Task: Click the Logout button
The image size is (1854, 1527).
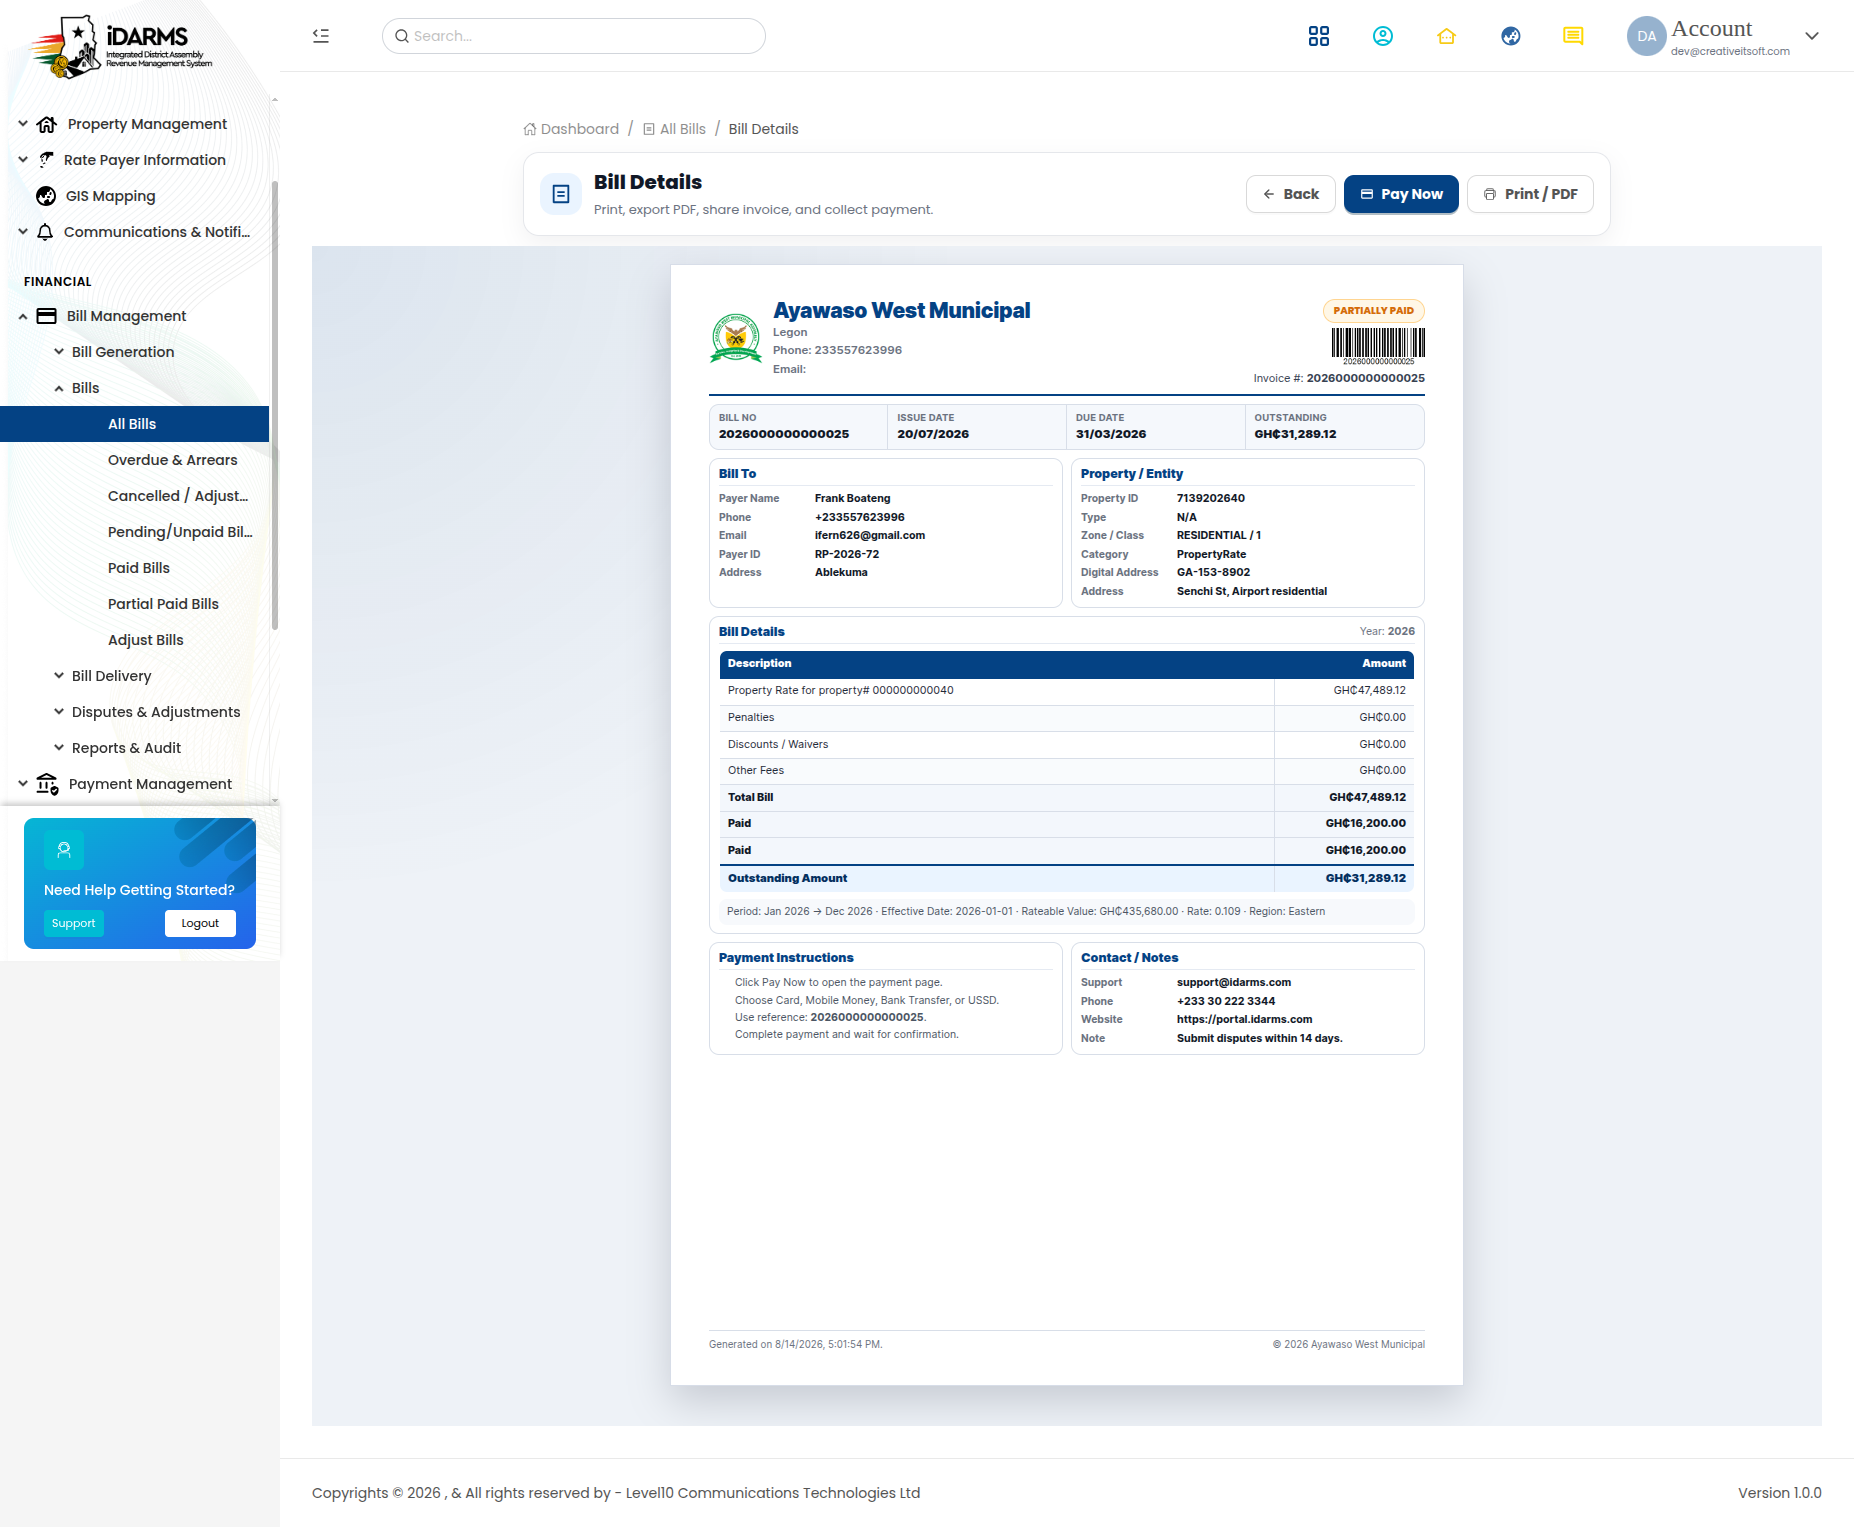Action: 200,923
